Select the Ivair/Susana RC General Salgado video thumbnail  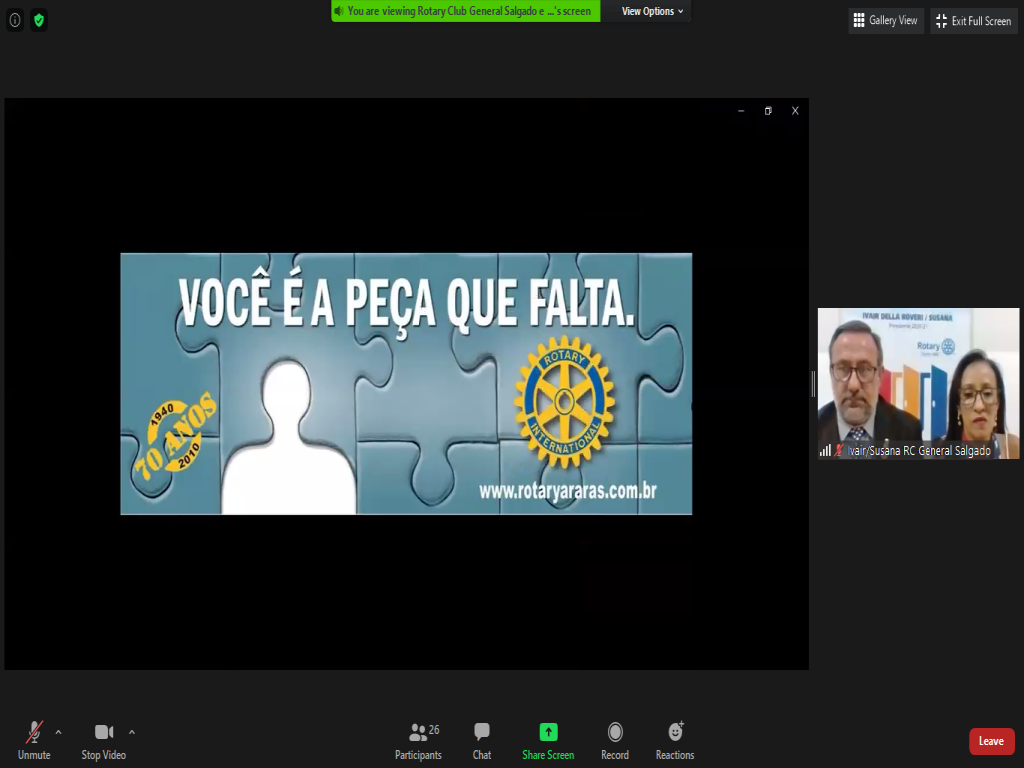click(918, 383)
